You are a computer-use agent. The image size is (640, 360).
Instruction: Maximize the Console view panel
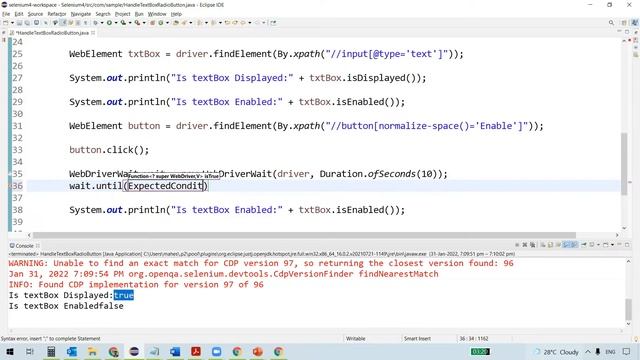pyautogui.click(x=627, y=244)
